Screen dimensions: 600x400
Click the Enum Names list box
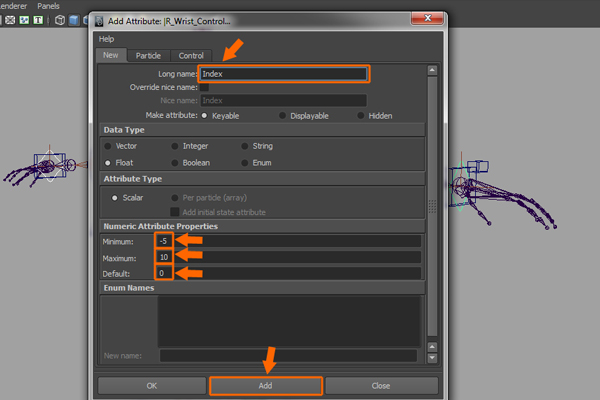[x=289, y=321]
